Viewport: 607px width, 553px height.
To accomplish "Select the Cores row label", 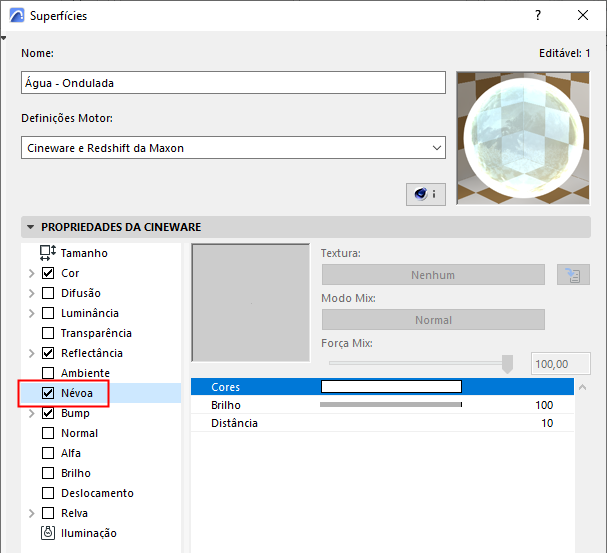I will (225, 387).
